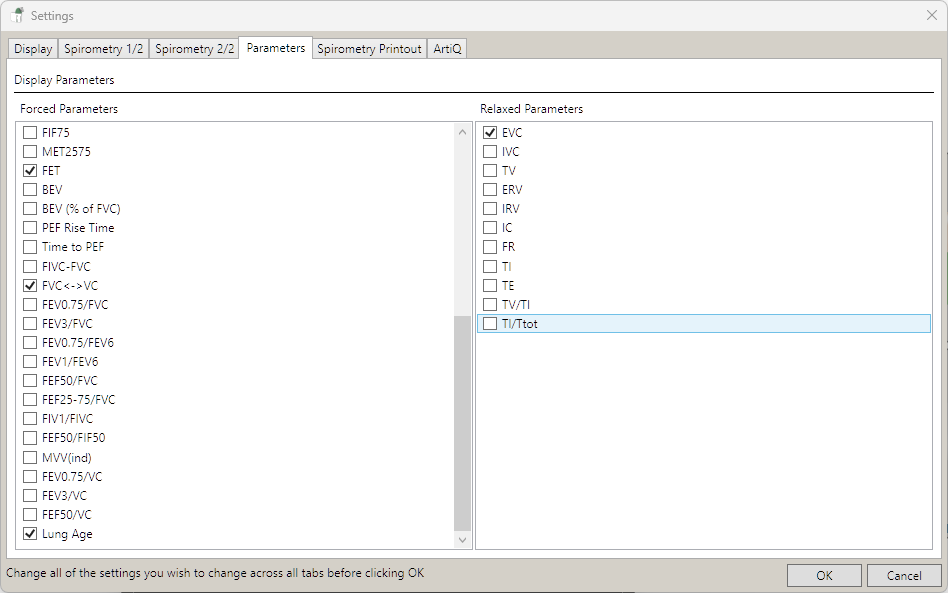Click the scroll down arrow in Forced Parameters

click(x=462, y=540)
